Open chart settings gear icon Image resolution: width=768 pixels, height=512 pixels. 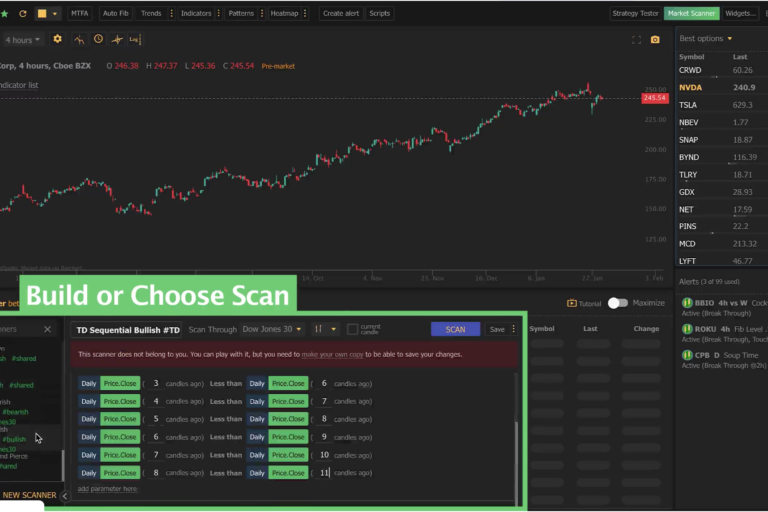click(x=57, y=39)
